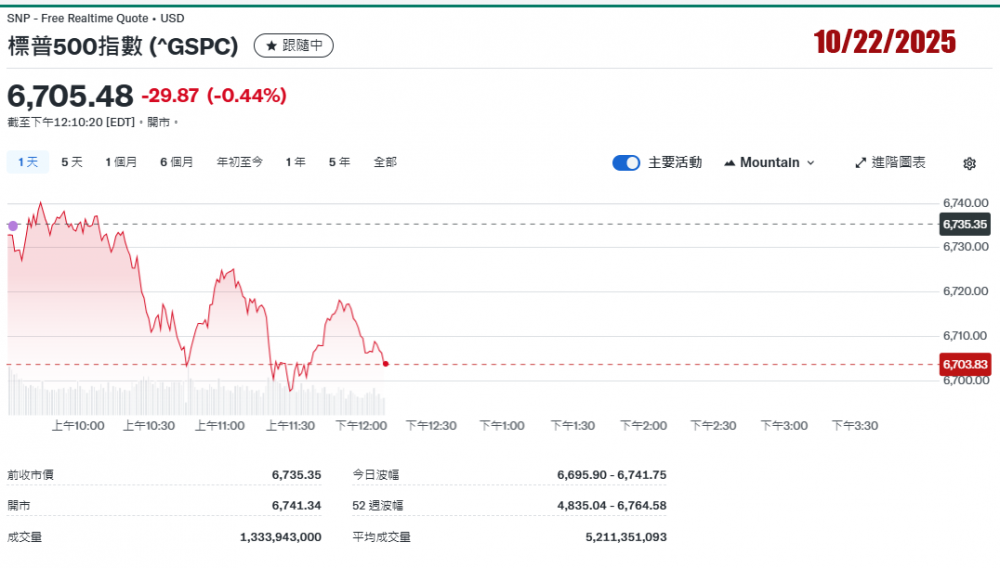Select the 1個月 time range
The width and height of the screenshot is (1000, 568).
pos(121,162)
